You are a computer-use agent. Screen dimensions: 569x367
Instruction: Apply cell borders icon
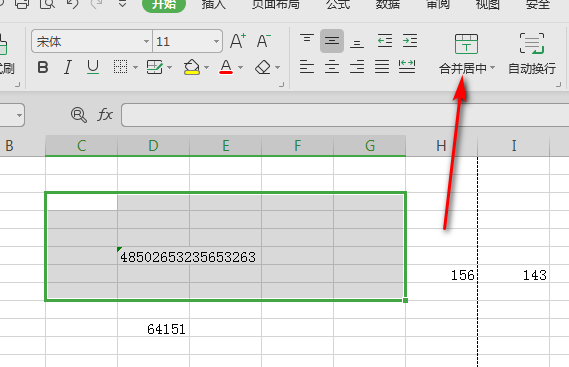(120, 67)
